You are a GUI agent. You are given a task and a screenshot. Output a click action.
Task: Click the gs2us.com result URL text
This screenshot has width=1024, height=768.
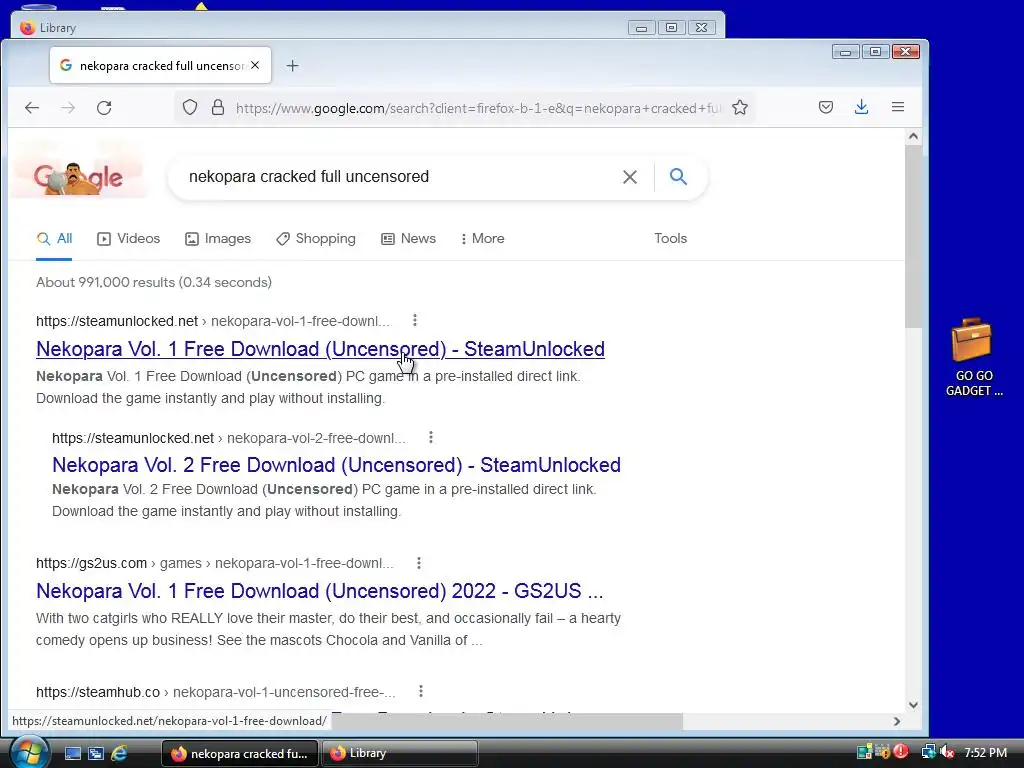point(215,563)
